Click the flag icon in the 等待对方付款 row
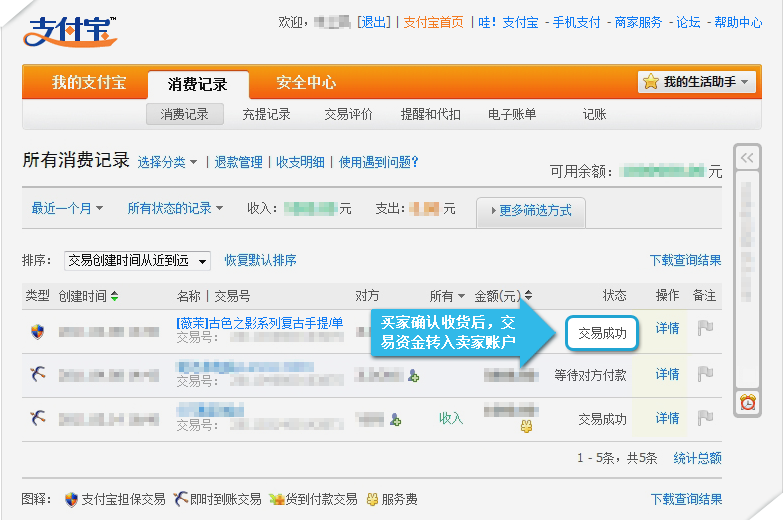This screenshot has height=520, width=783. 705,374
